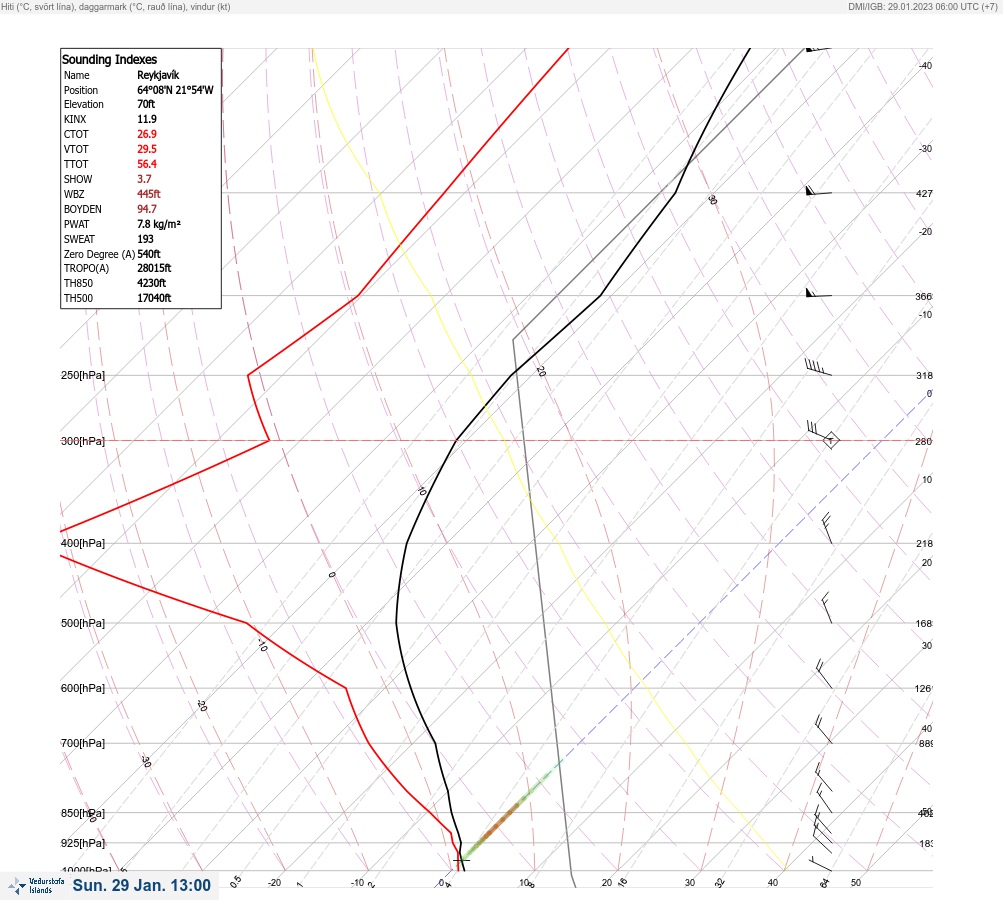This screenshot has height=900, width=1003.
Task: Click the wind barb at 250 hPa
Action: click(818, 367)
